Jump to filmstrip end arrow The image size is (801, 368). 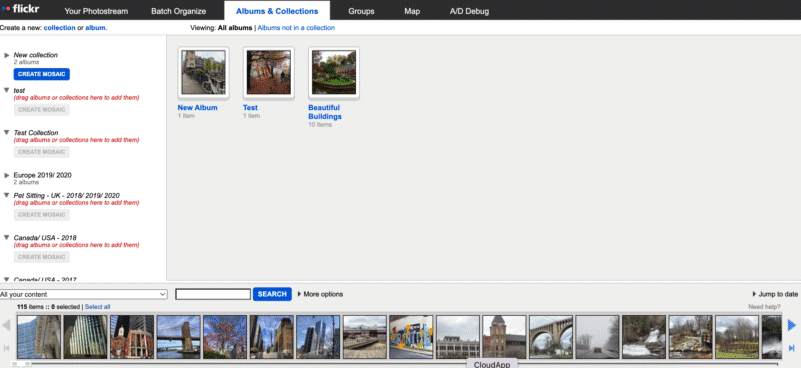coord(792,348)
